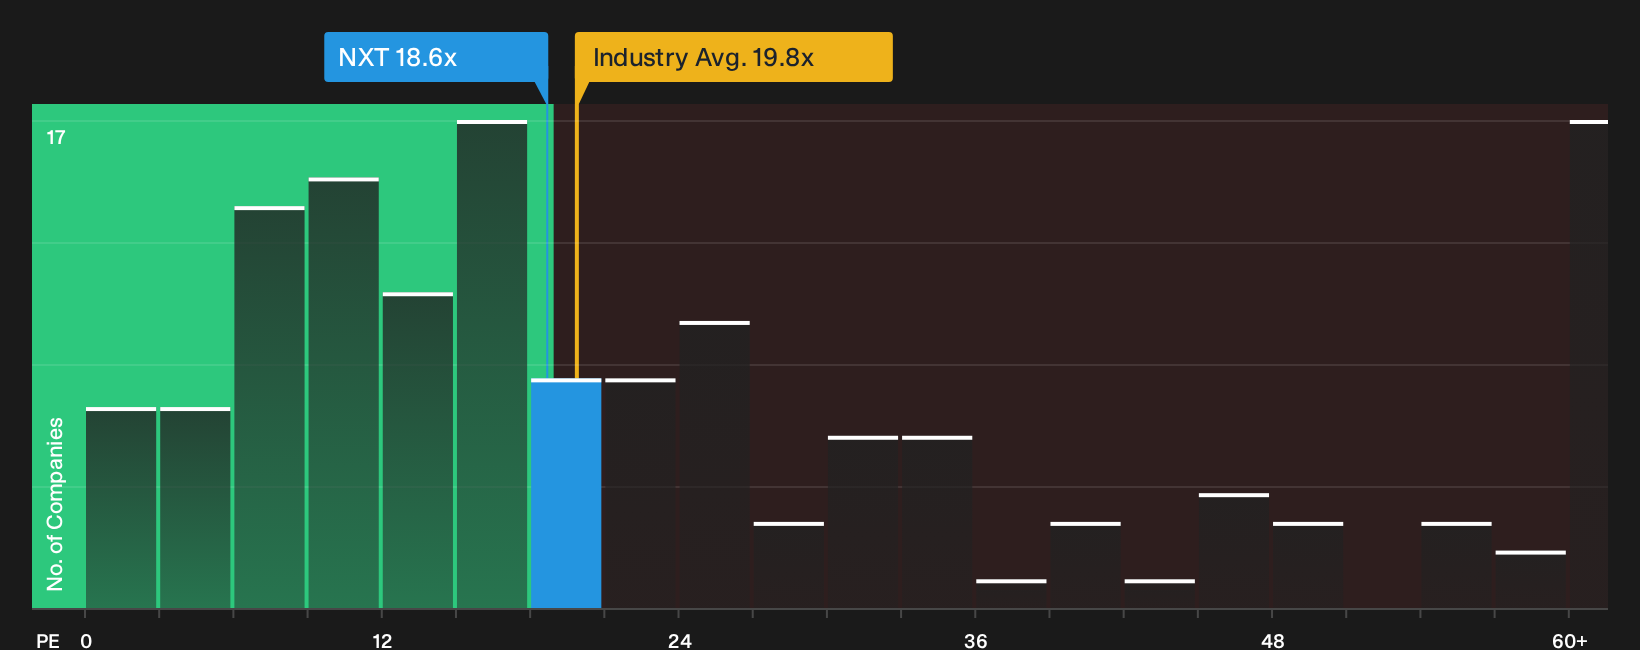
Task: Click the dark bar starting at PE 24
Action: pos(715,465)
